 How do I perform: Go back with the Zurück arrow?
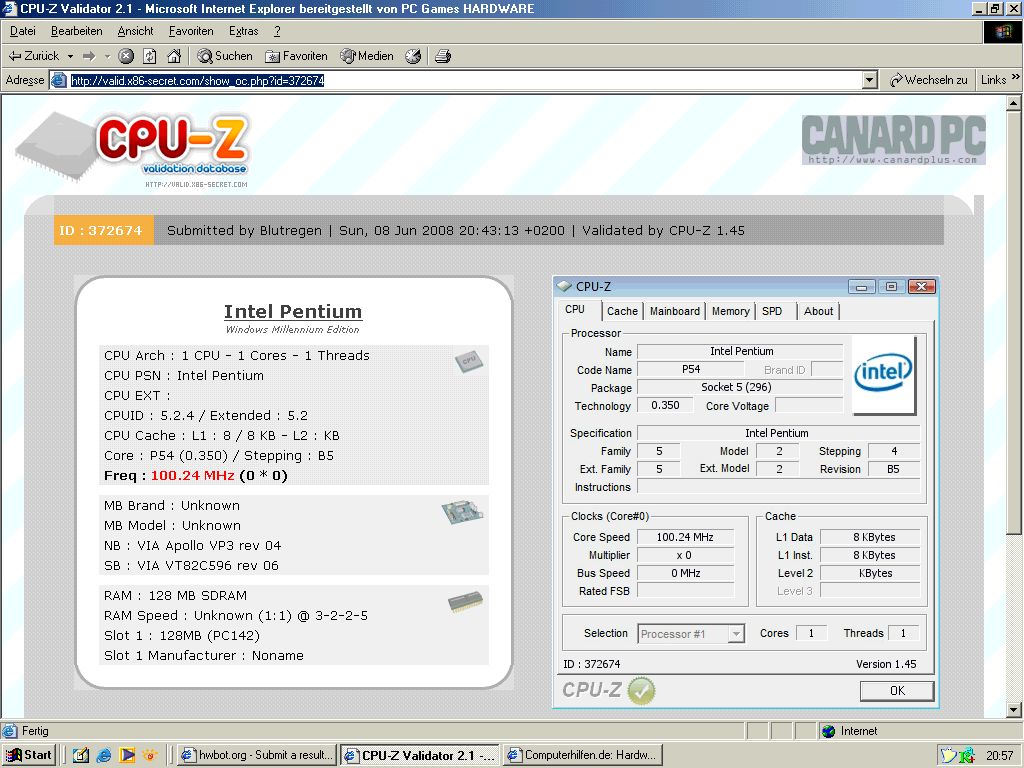coord(33,56)
